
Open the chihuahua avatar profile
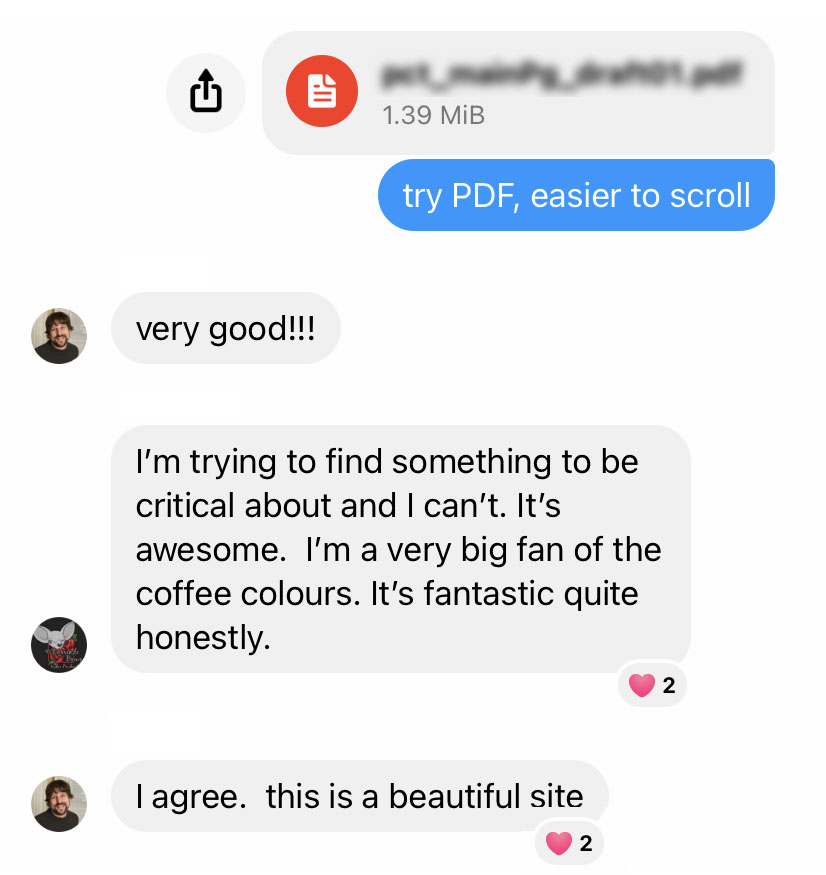(x=59, y=645)
